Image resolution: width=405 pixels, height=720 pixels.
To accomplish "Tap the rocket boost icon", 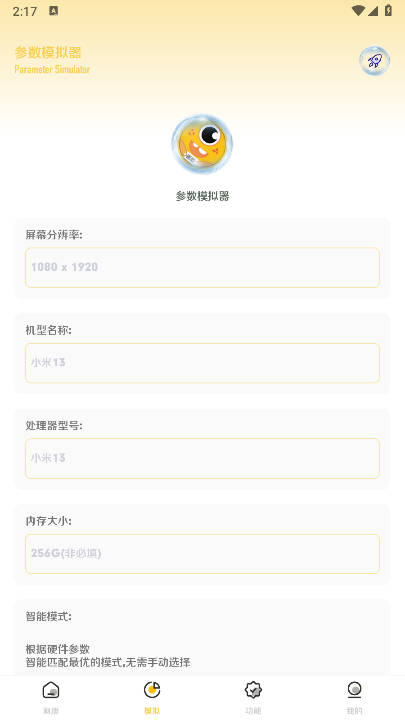I will coord(374,61).
